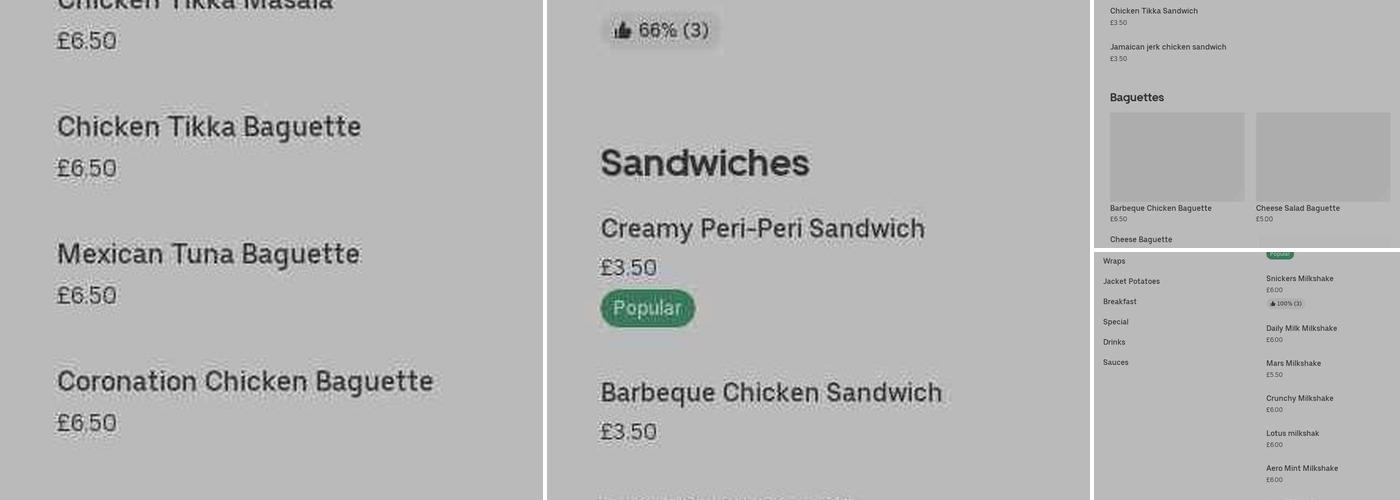
Task: Select the Chicken Tikka Baguette item
Action: 208,128
